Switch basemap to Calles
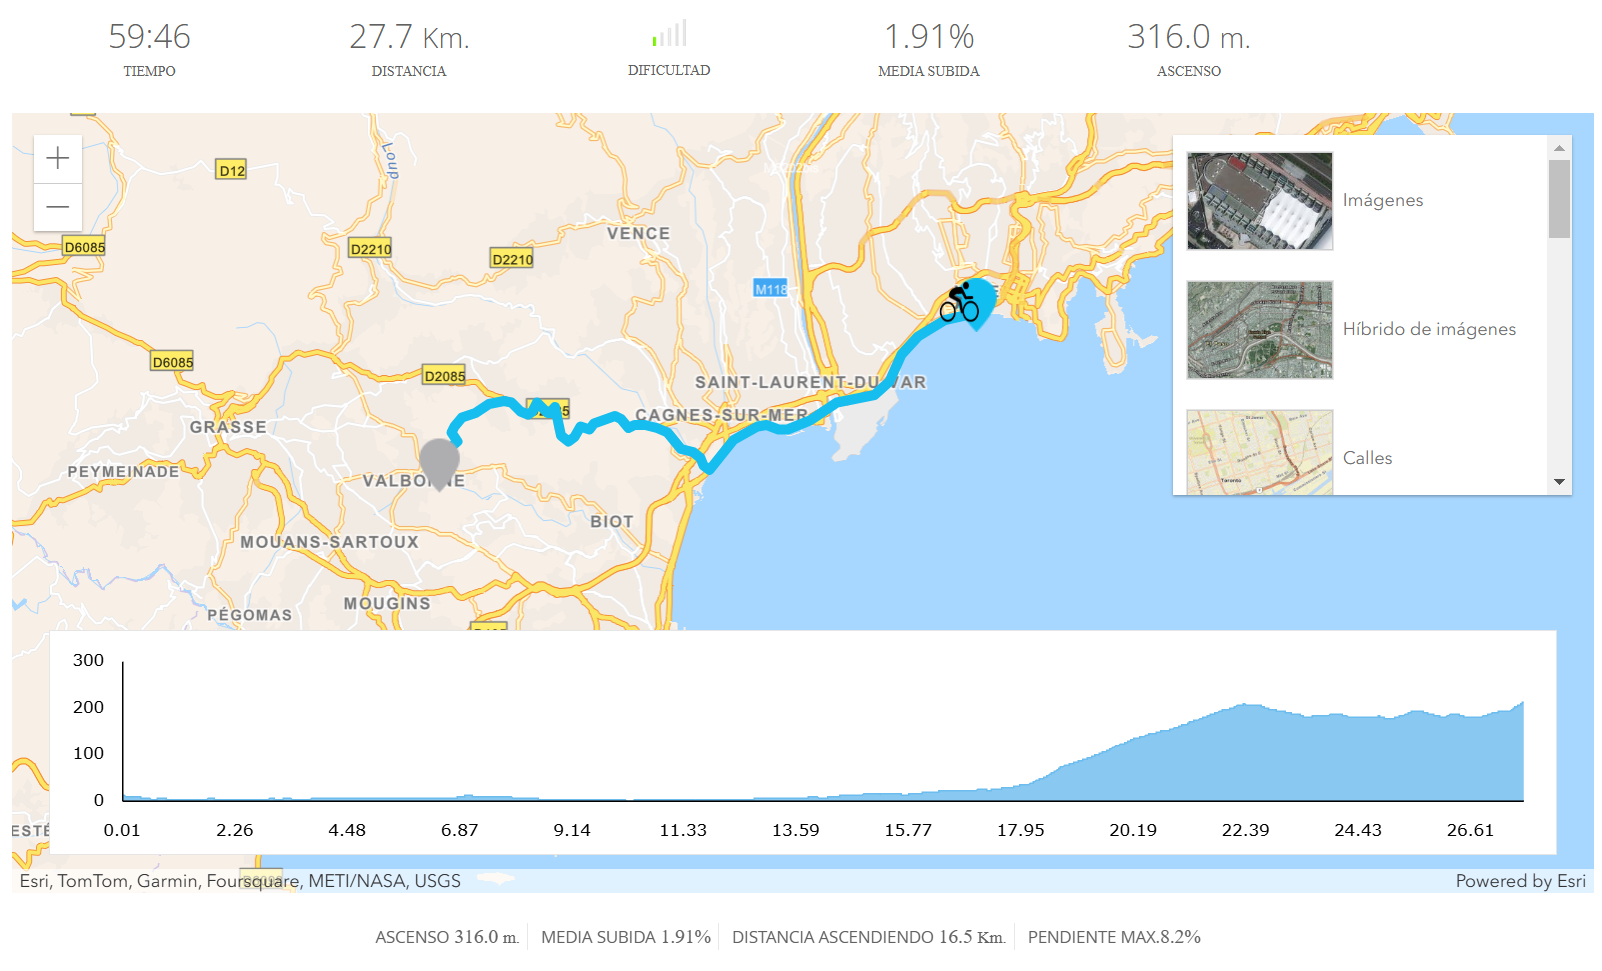The image size is (1602, 971). point(1368,457)
